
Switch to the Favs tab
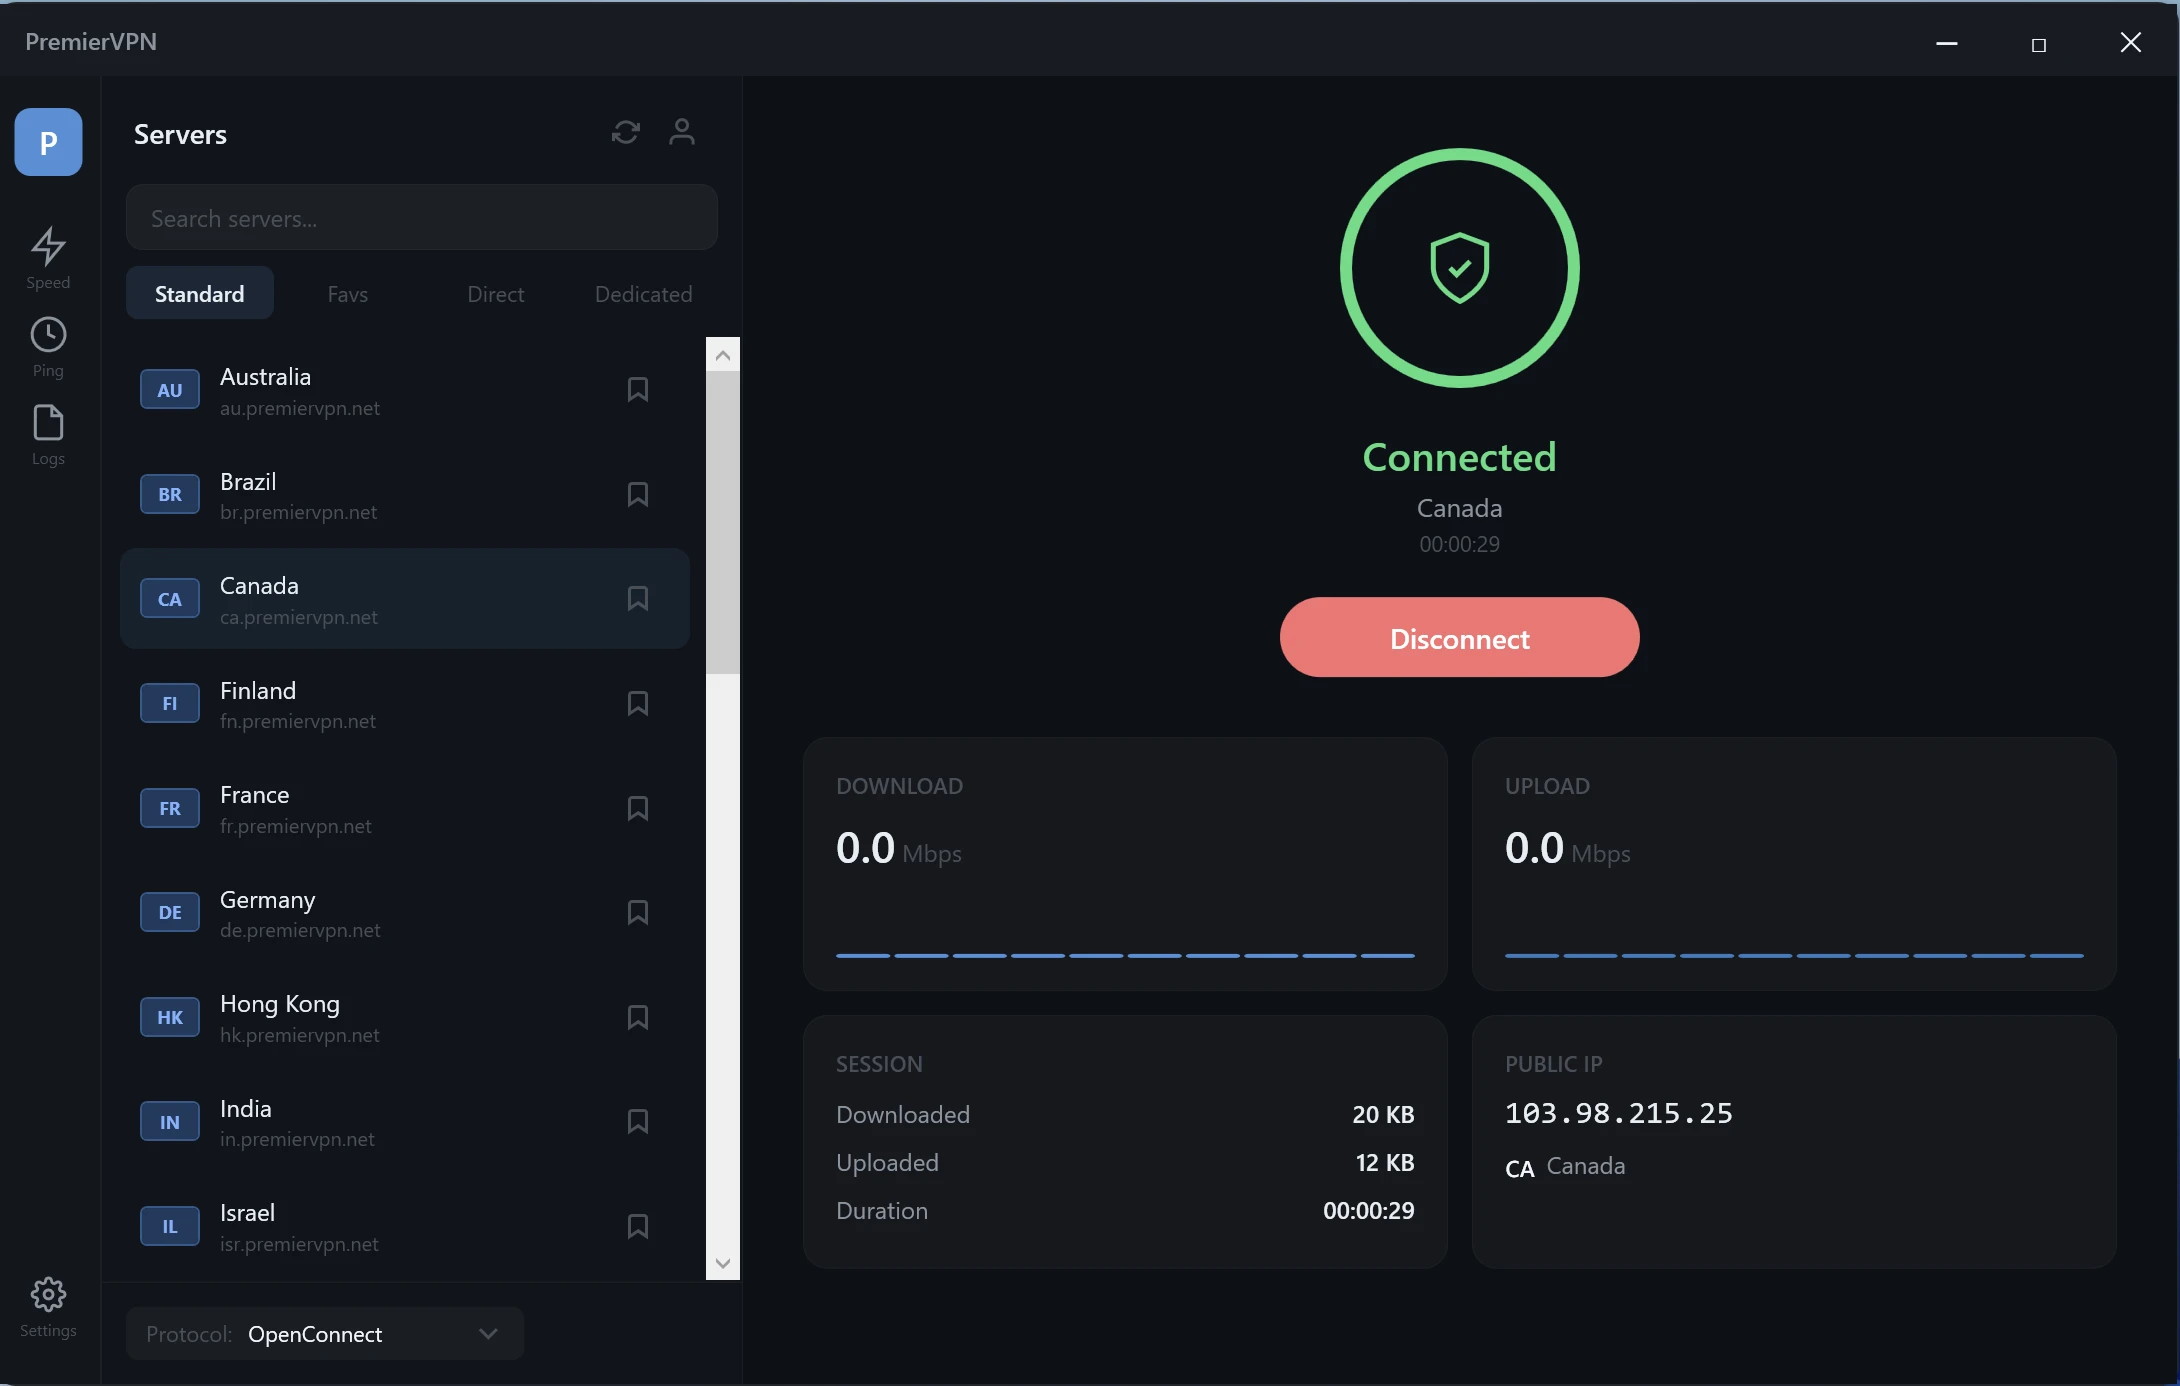[x=347, y=293]
